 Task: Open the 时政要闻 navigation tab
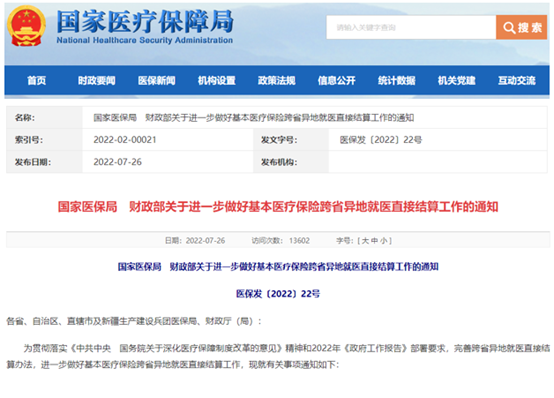click(x=96, y=81)
